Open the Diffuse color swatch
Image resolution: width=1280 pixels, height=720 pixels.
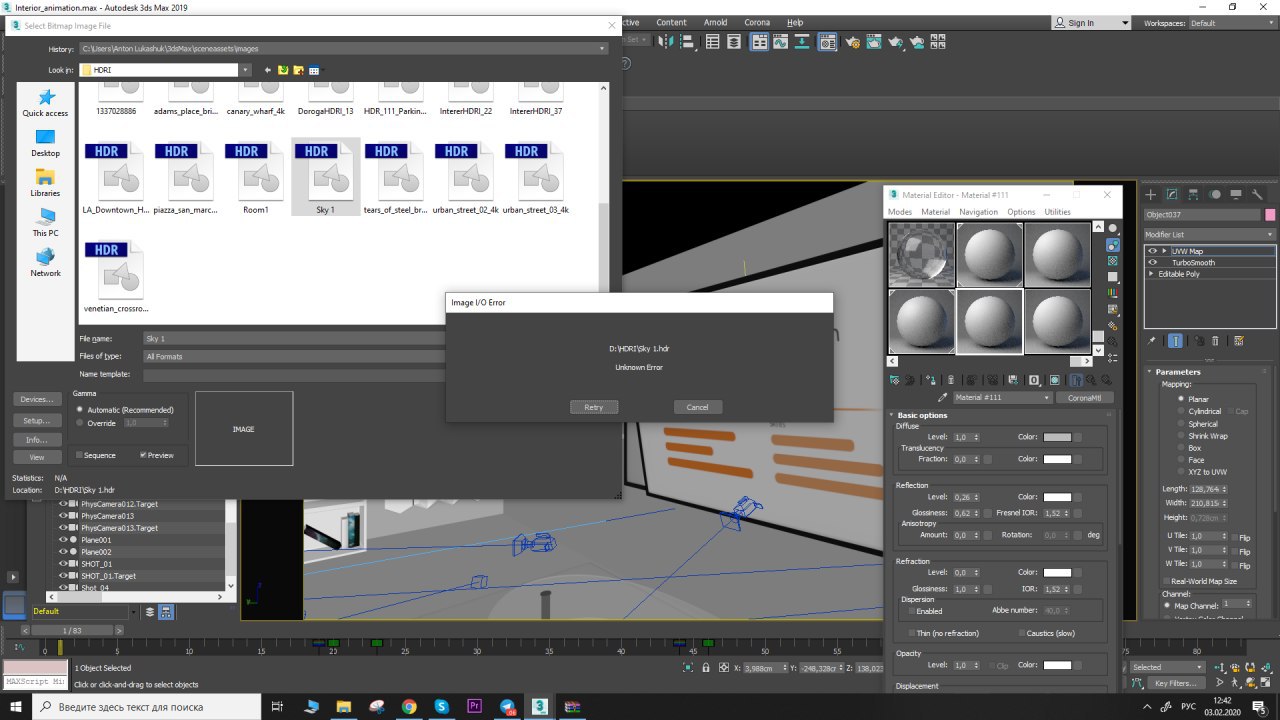(x=1057, y=437)
